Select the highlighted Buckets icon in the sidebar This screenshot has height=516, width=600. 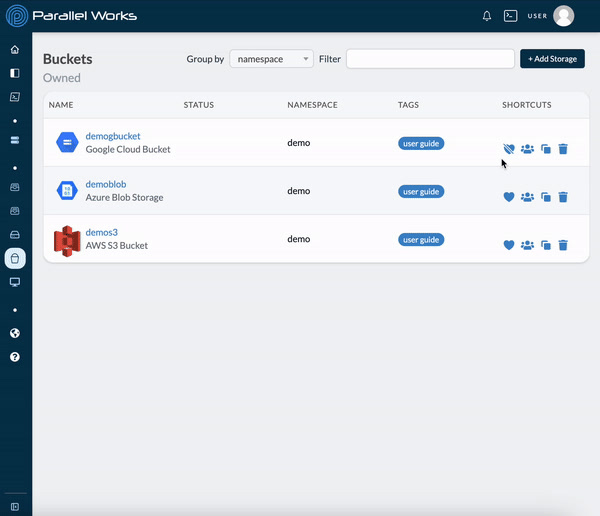point(15,258)
